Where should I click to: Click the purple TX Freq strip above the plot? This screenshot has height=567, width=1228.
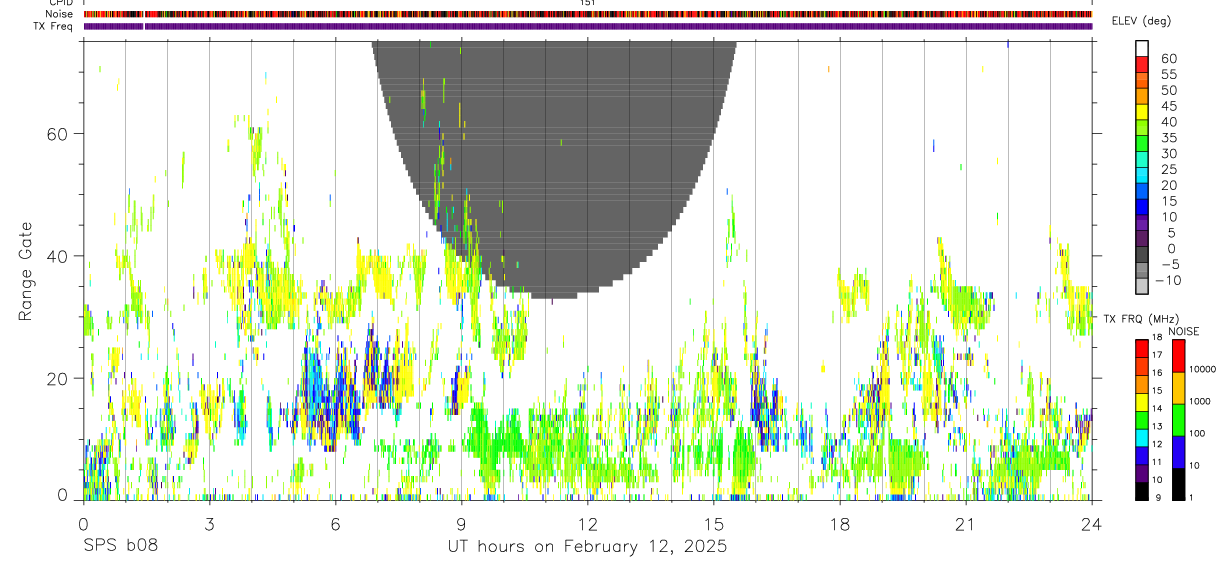click(588, 26)
